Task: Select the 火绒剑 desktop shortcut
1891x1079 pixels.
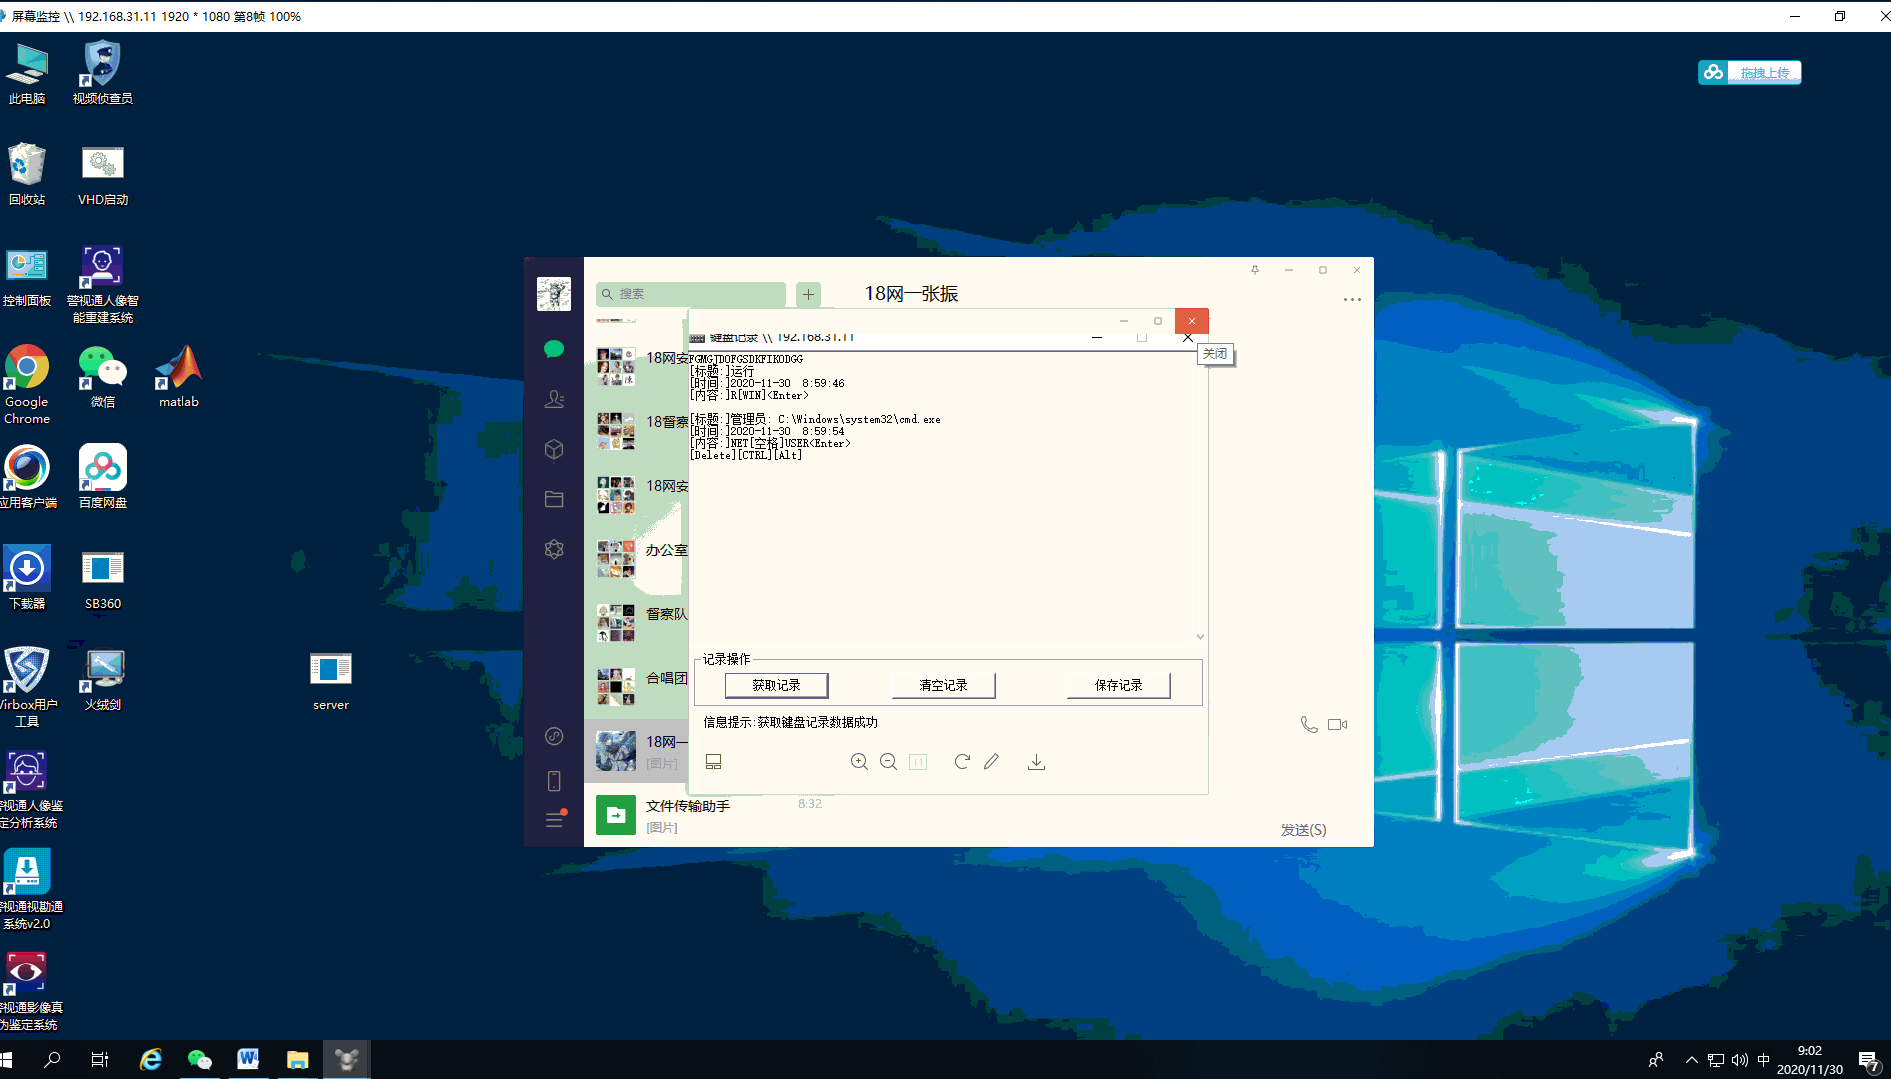Action: pyautogui.click(x=103, y=679)
